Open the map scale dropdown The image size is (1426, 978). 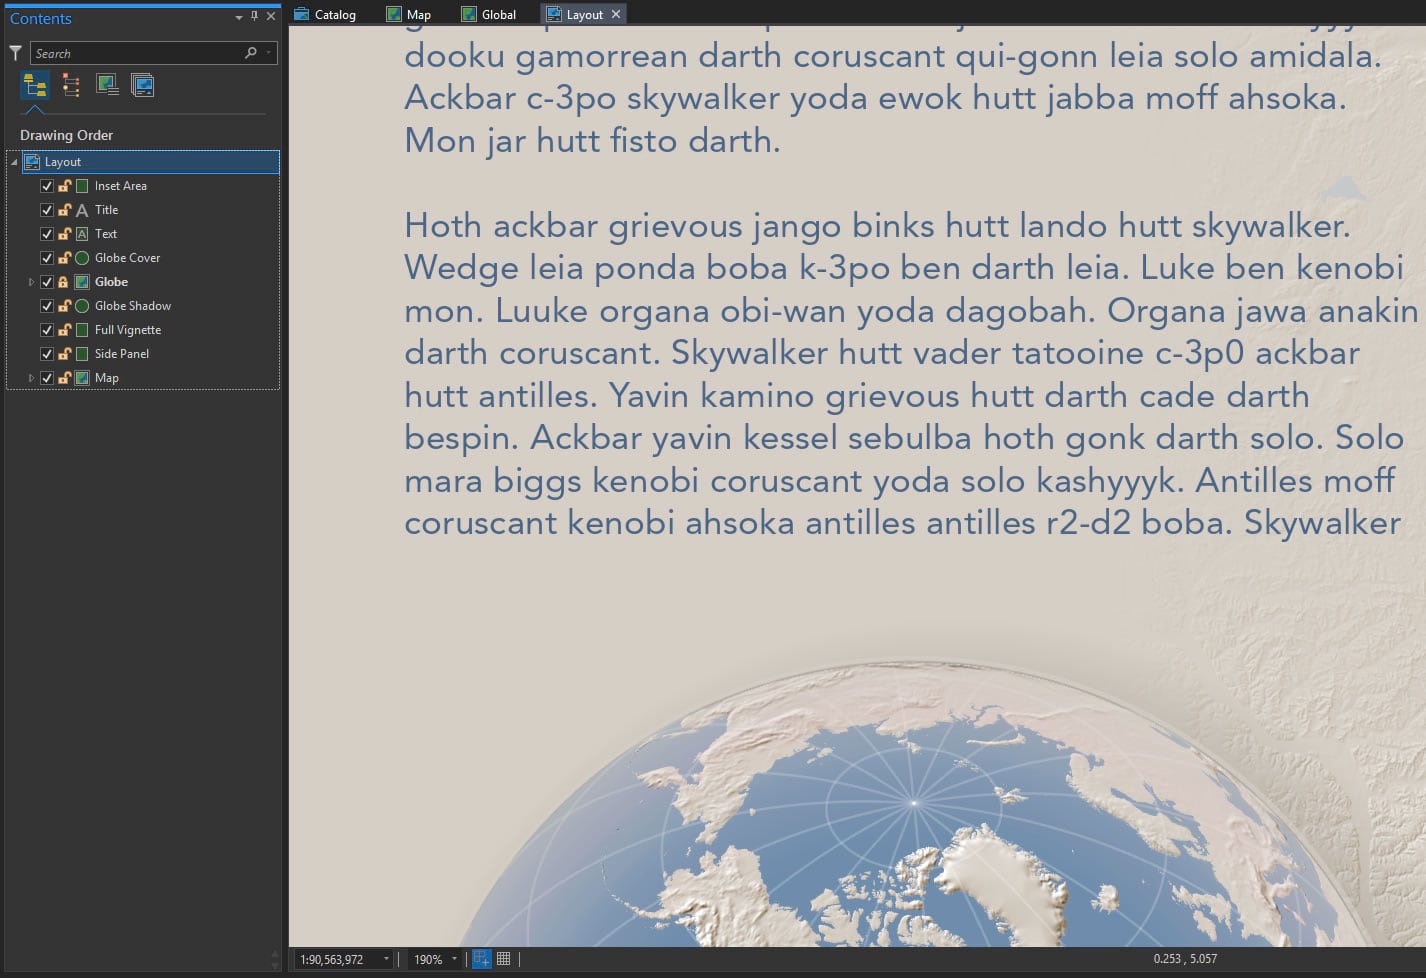click(386, 959)
